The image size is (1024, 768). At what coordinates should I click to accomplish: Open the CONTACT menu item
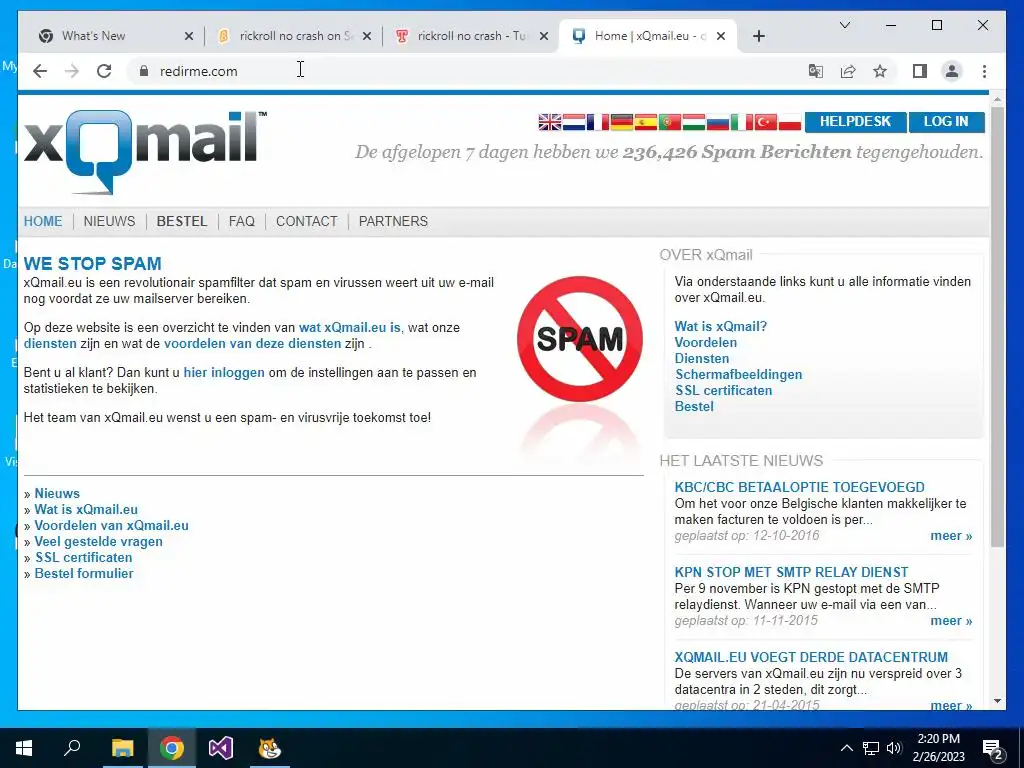point(306,221)
